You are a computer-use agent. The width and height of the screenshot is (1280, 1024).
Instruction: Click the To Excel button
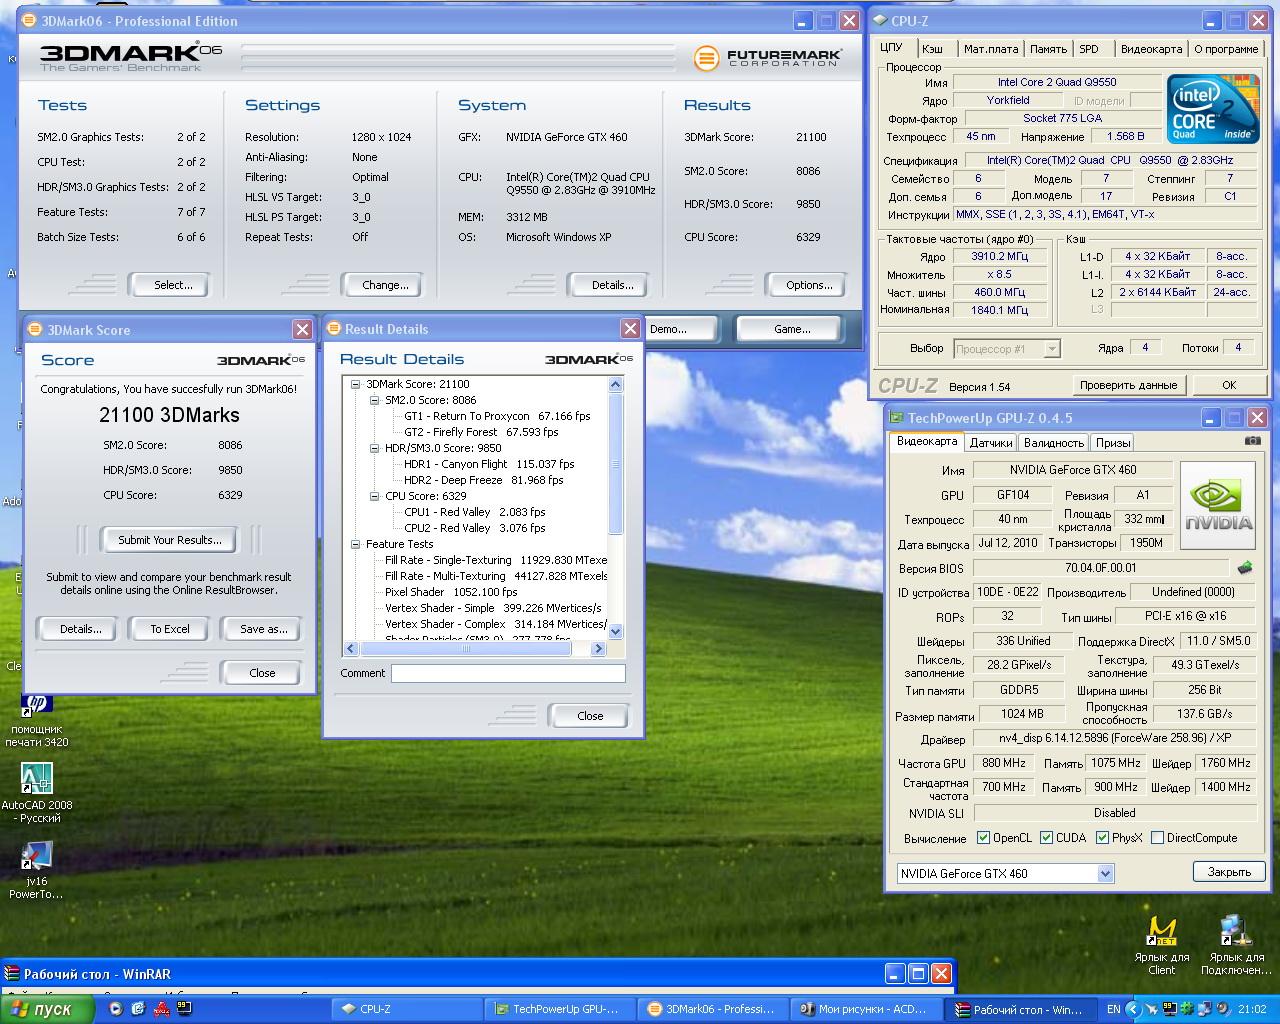click(170, 629)
